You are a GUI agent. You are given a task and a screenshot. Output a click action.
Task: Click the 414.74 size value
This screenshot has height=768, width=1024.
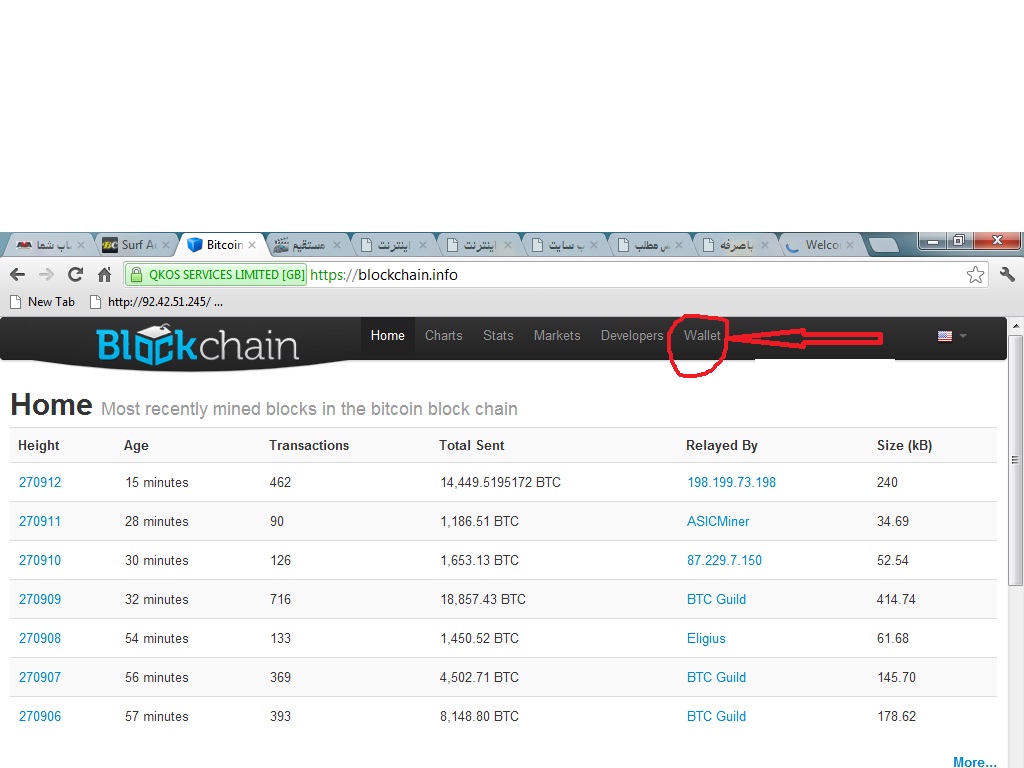tap(896, 600)
